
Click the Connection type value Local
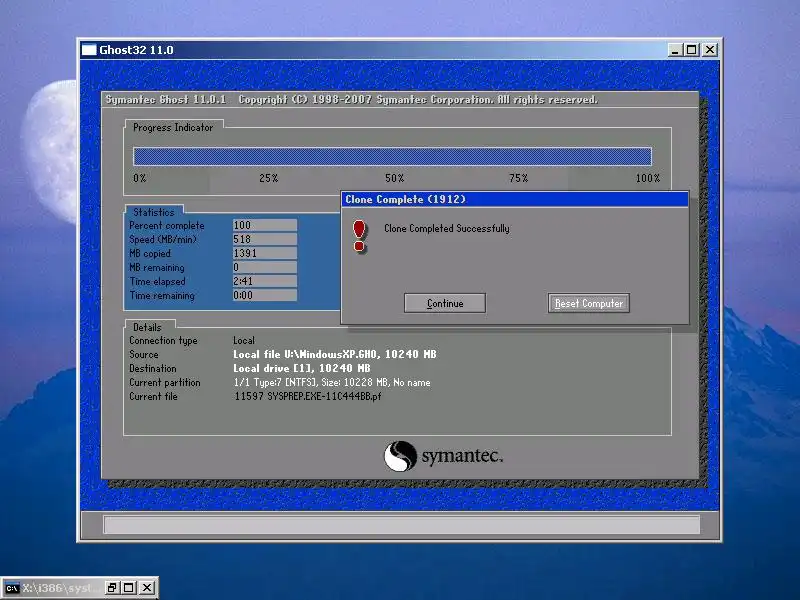(244, 340)
